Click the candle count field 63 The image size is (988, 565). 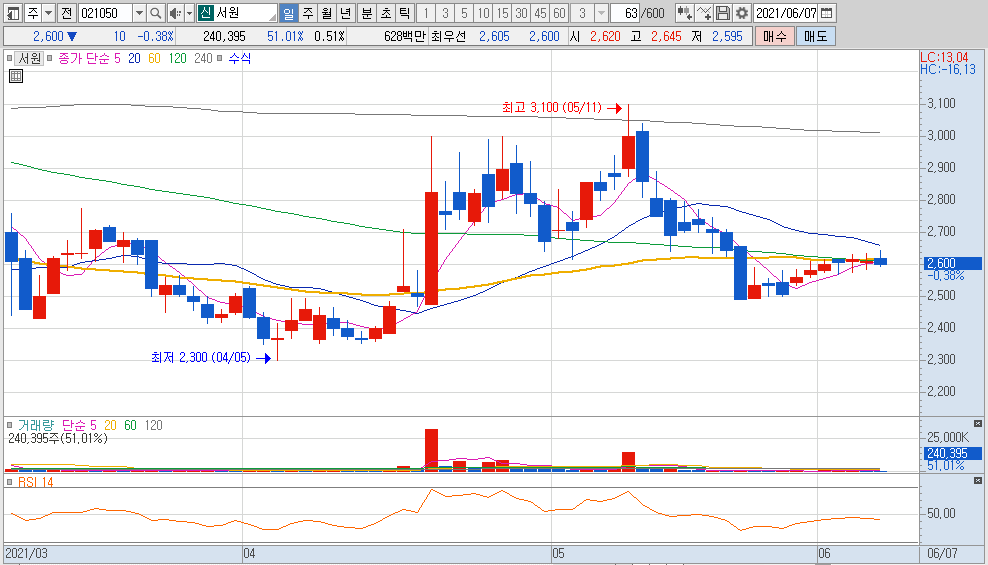point(626,13)
